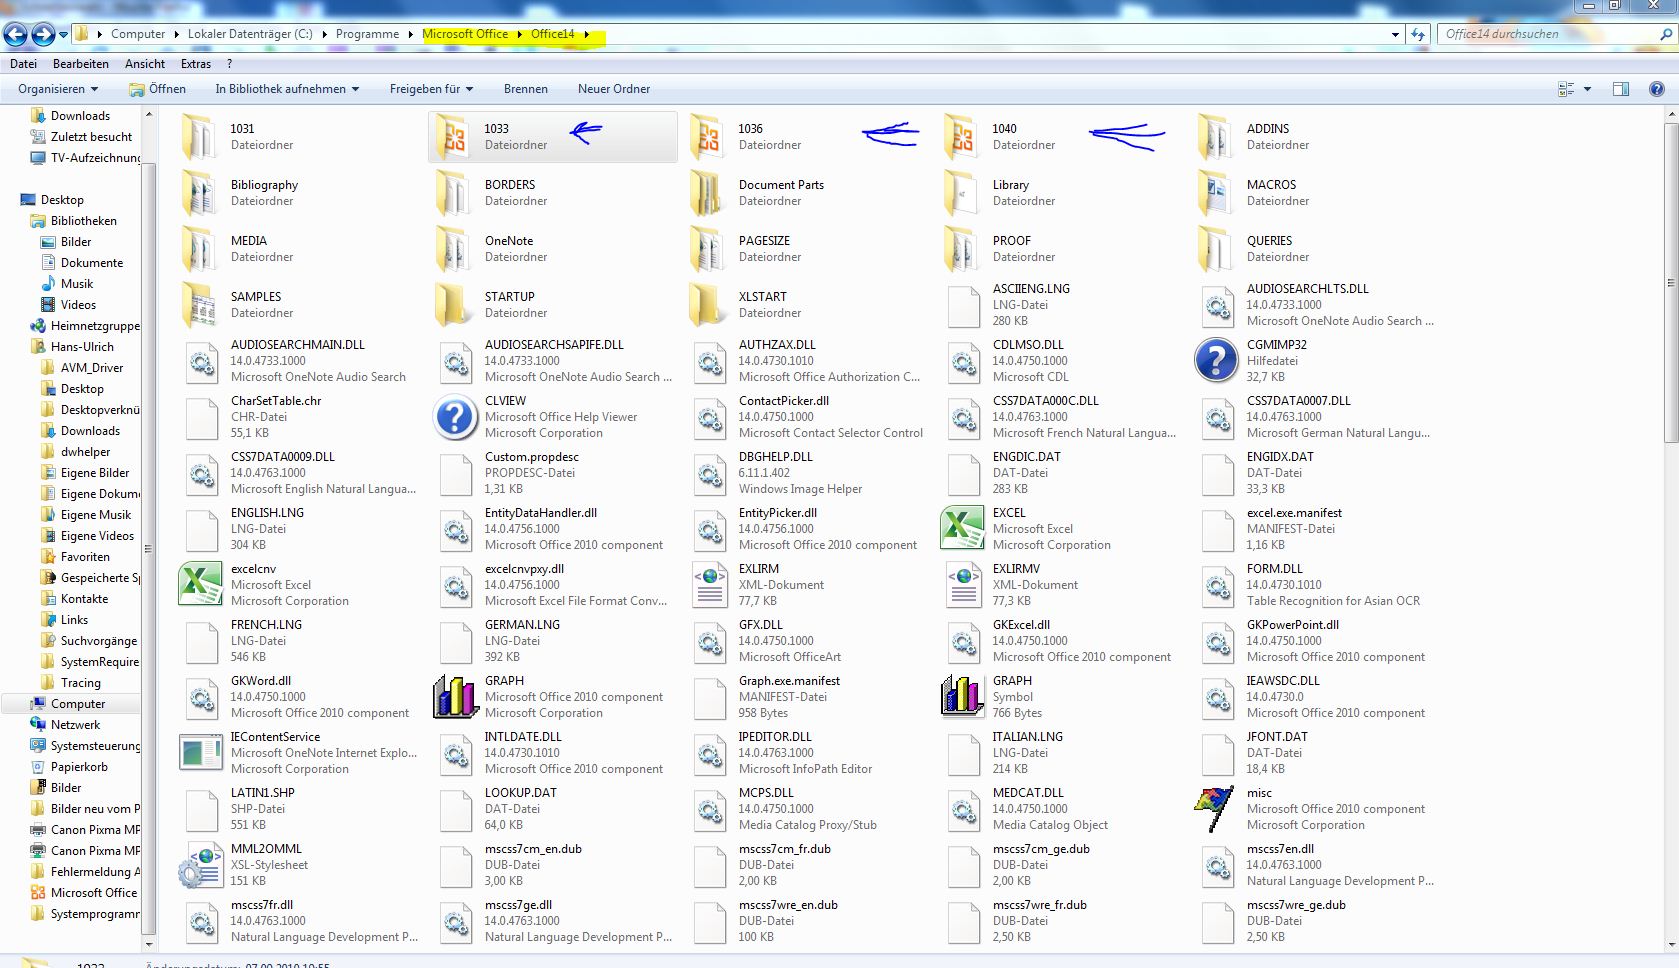
Task: Open the EXCEL application icon
Action: [962, 528]
